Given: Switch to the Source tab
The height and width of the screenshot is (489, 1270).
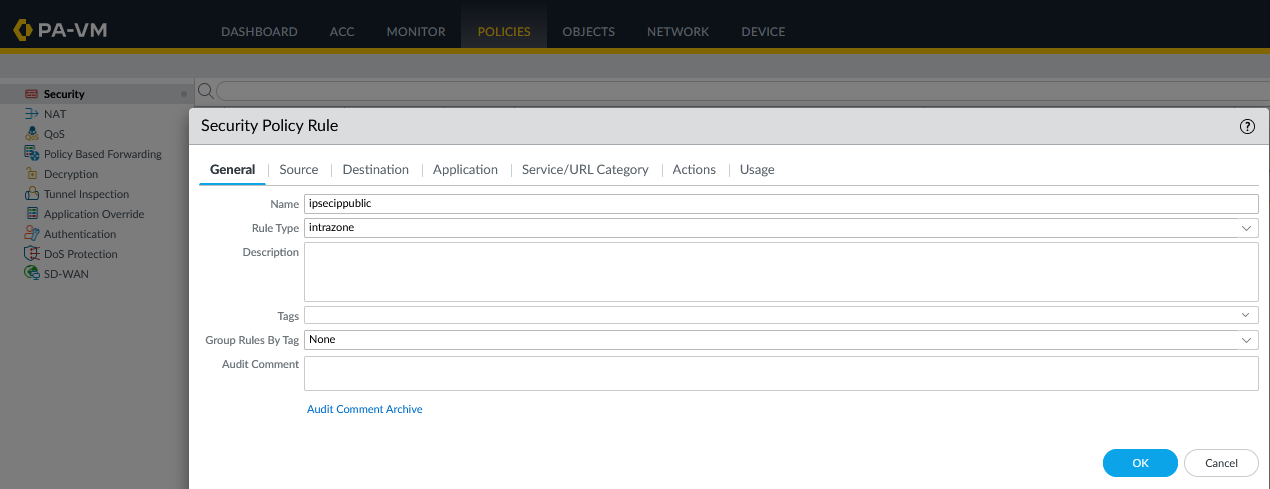Looking at the screenshot, I should click(x=298, y=170).
